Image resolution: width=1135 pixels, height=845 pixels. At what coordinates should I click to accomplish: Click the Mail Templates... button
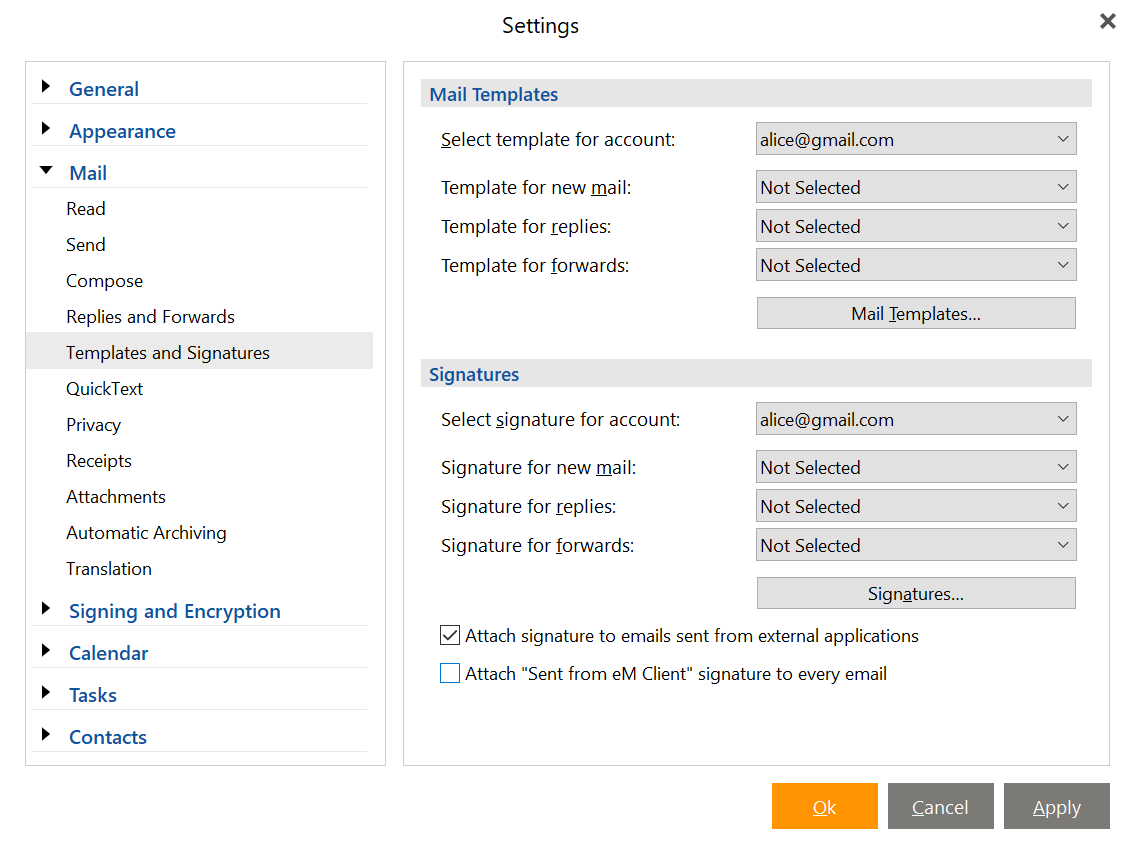[x=916, y=314]
